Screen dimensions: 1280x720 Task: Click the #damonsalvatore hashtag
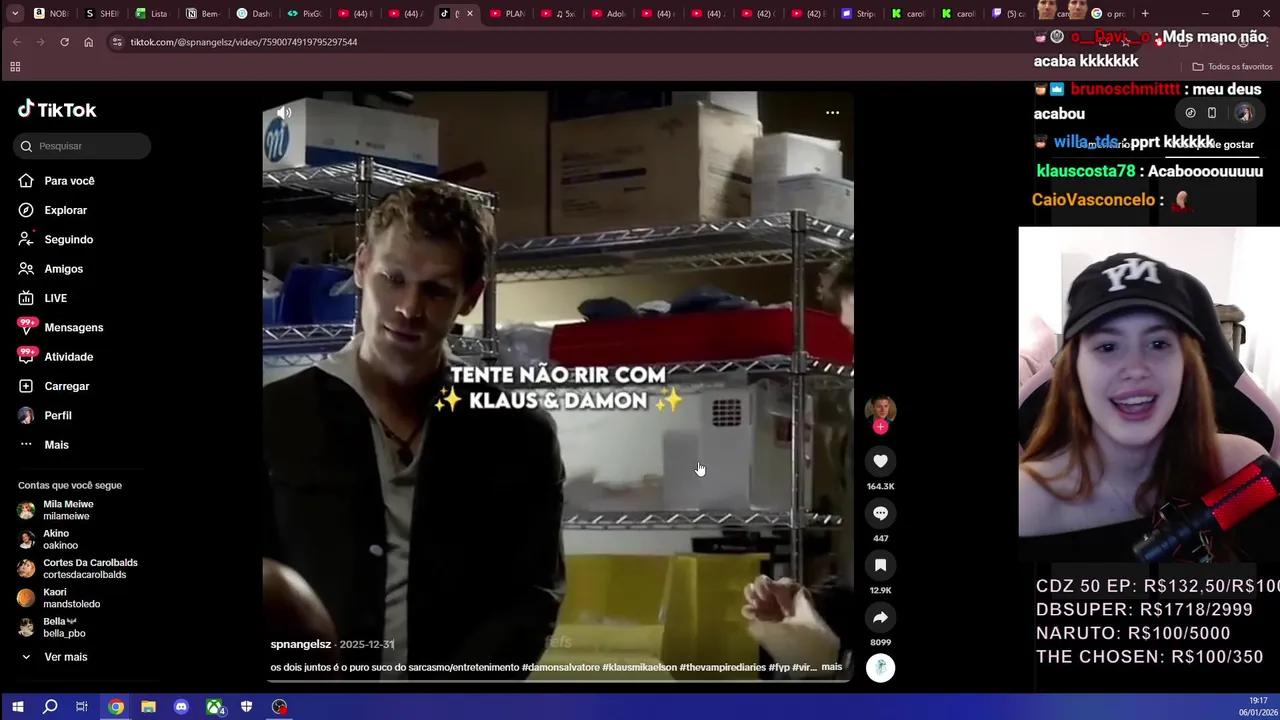(560, 667)
